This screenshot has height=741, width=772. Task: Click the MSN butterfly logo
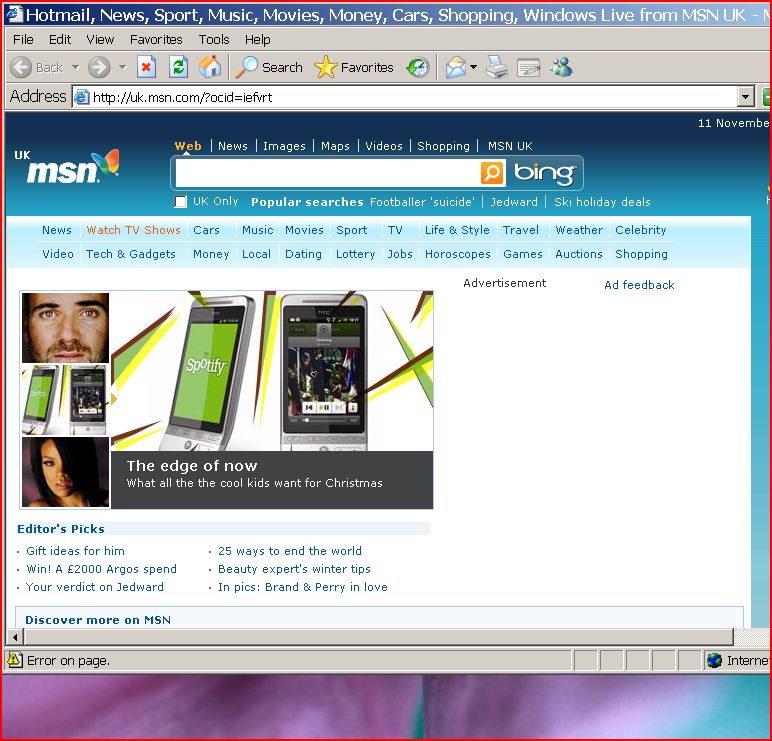[x=72, y=167]
